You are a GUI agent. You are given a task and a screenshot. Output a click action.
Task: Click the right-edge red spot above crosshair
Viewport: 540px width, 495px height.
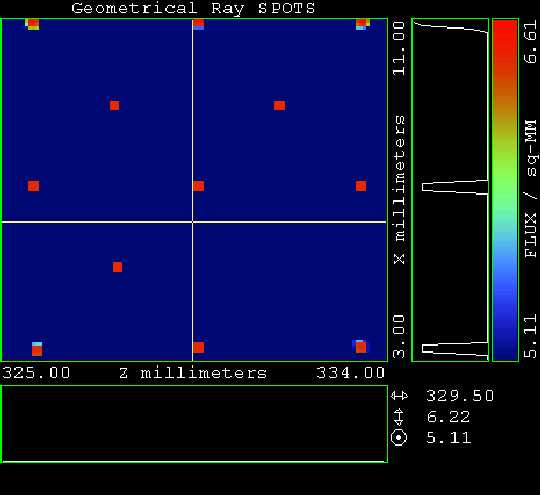(x=361, y=186)
